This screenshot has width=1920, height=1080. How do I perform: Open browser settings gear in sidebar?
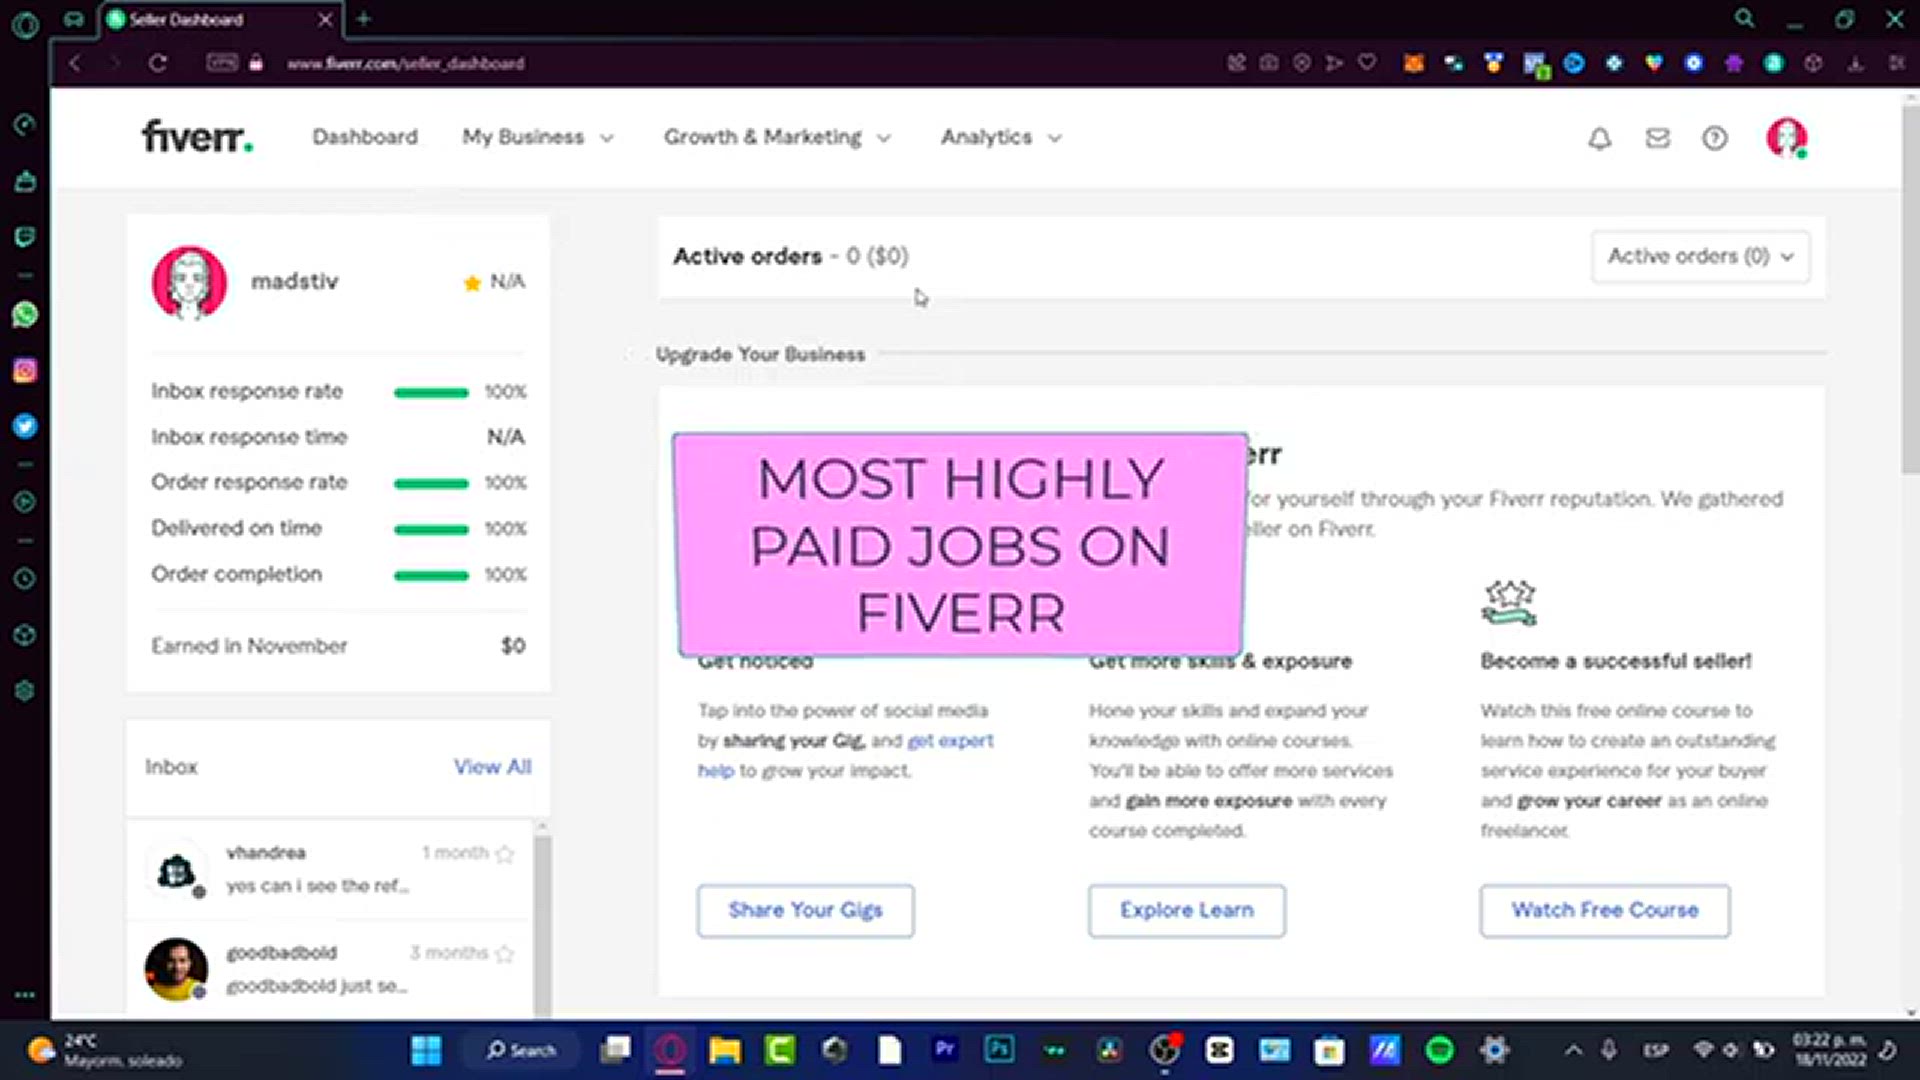pos(25,691)
